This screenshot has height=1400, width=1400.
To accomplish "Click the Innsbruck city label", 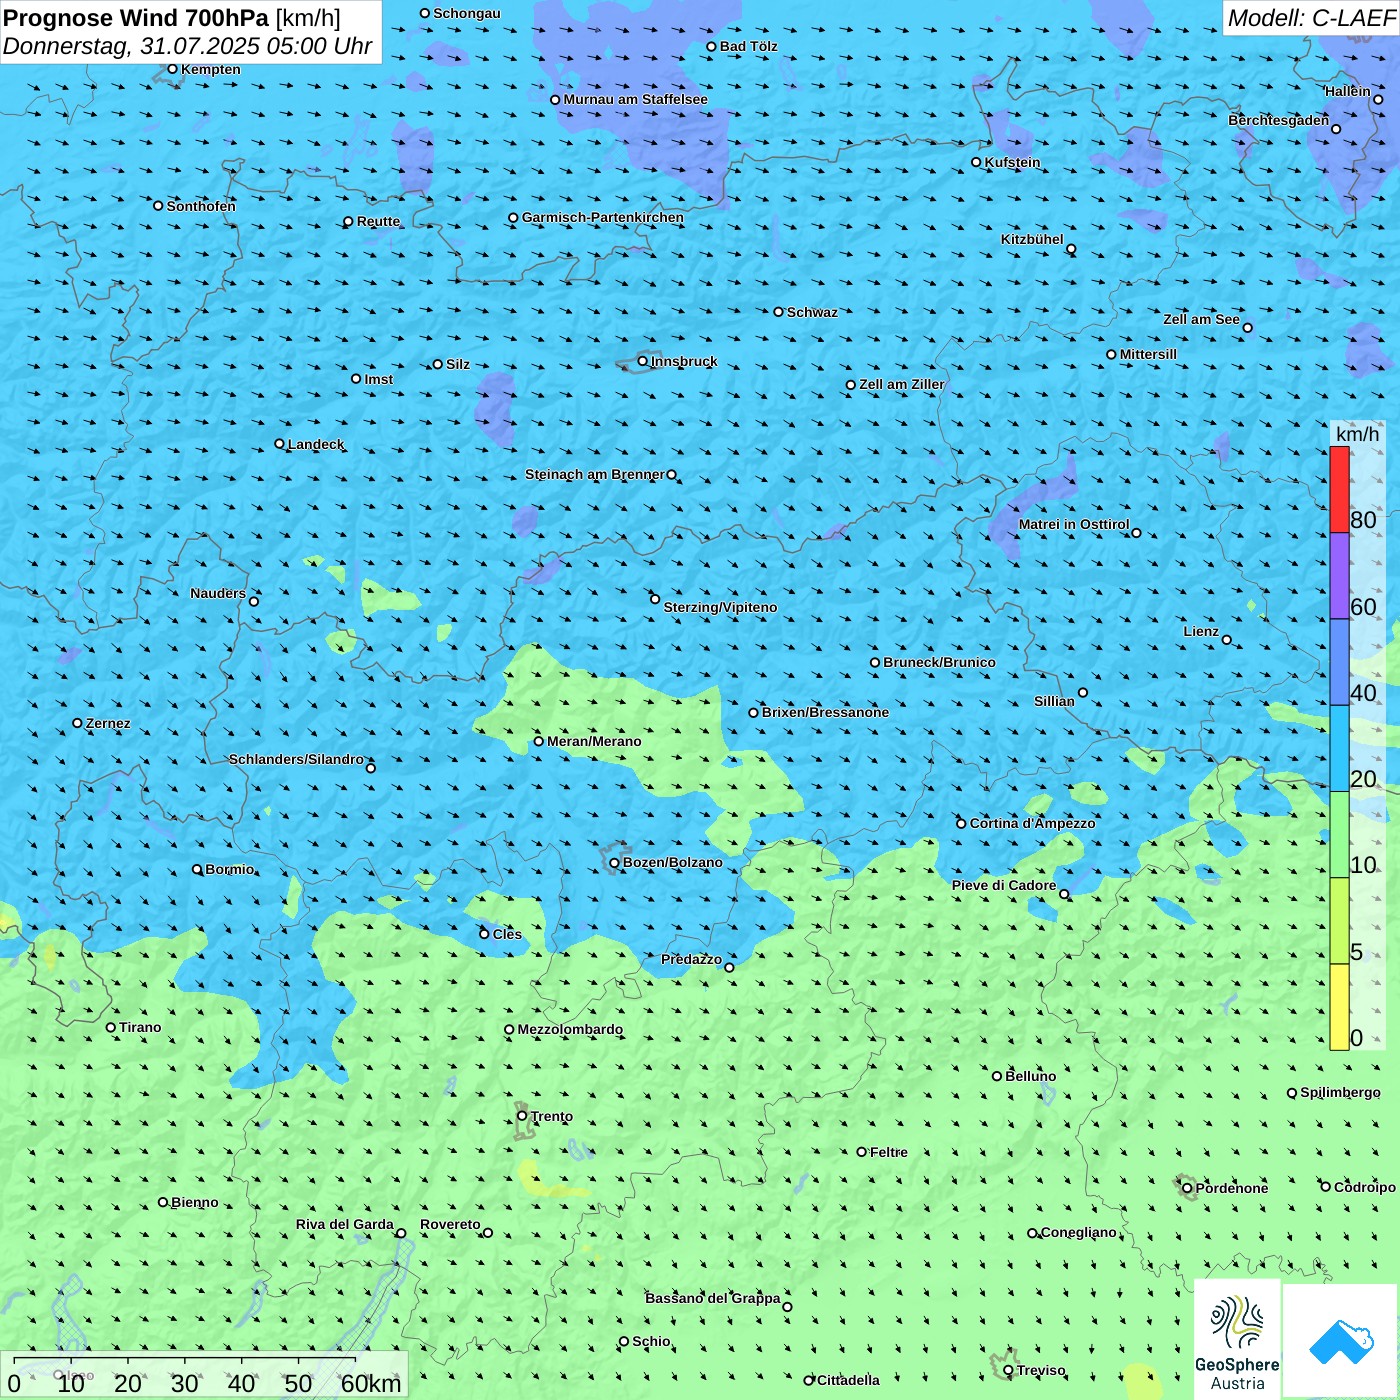I will point(684,361).
